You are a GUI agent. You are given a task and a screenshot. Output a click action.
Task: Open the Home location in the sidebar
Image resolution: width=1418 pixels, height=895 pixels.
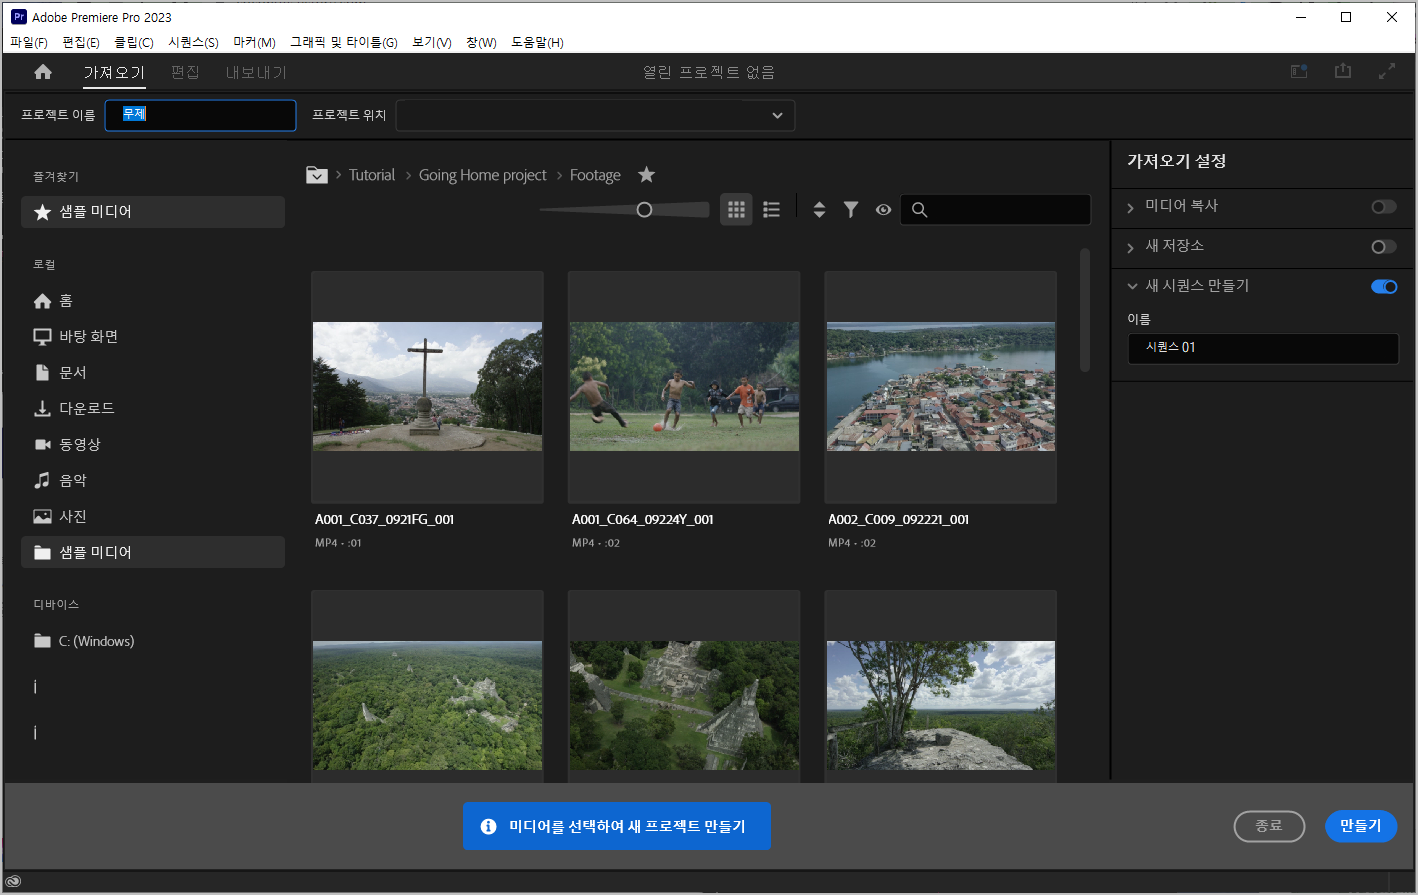pyautogui.click(x=153, y=301)
